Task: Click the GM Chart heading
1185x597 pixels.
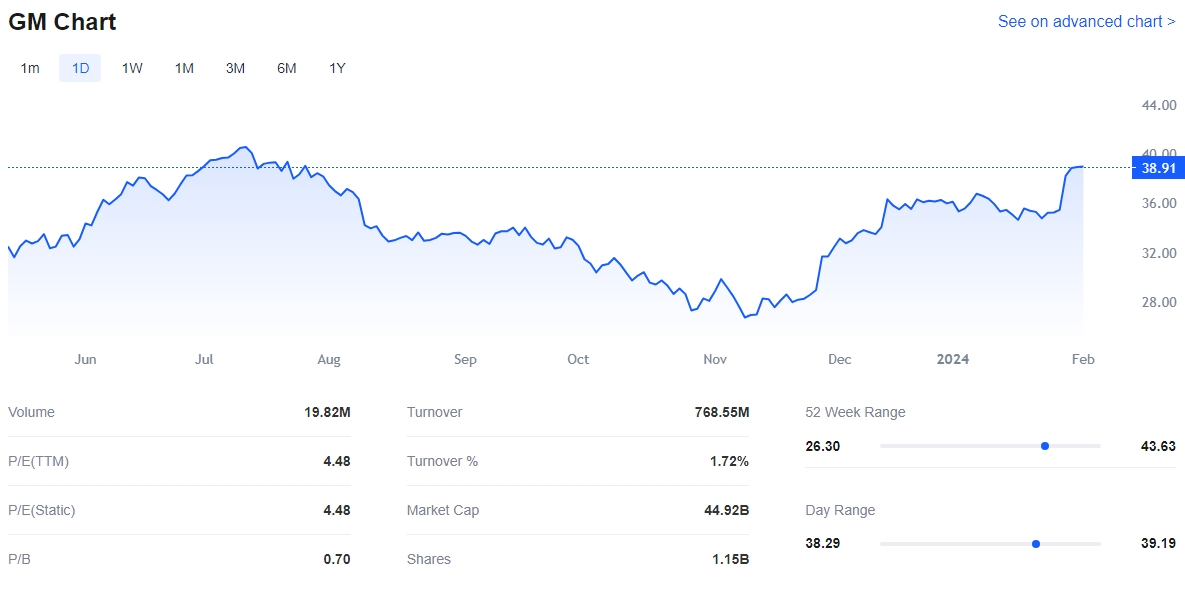Action: click(62, 21)
